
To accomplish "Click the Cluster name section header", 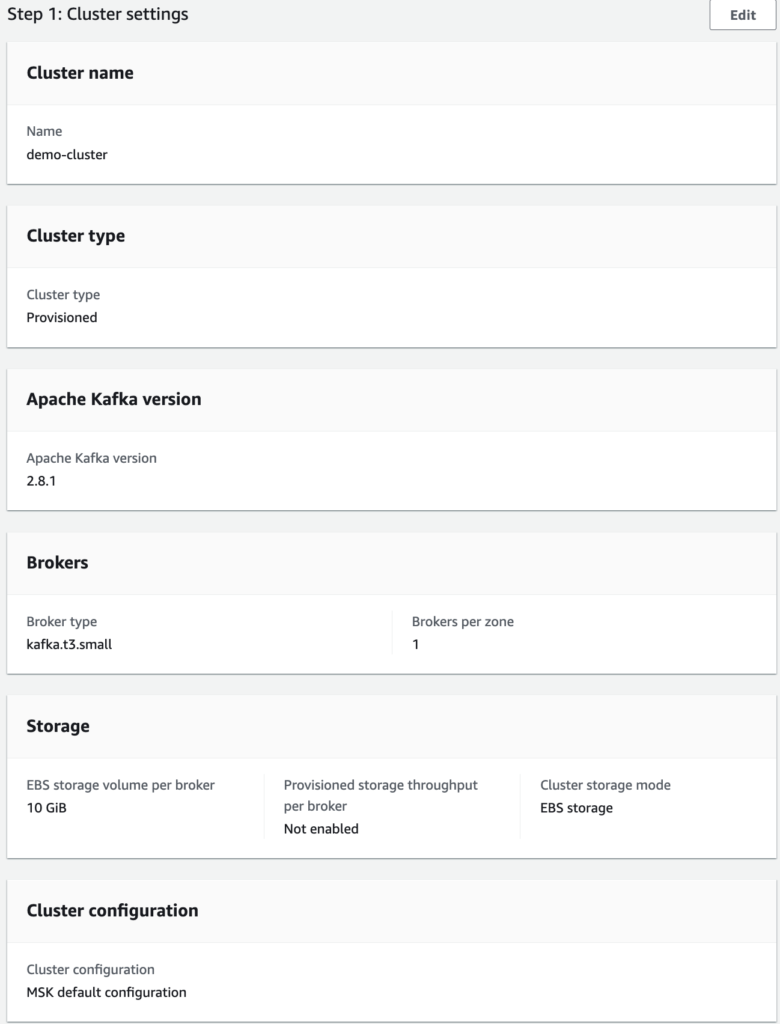I will [x=80, y=73].
